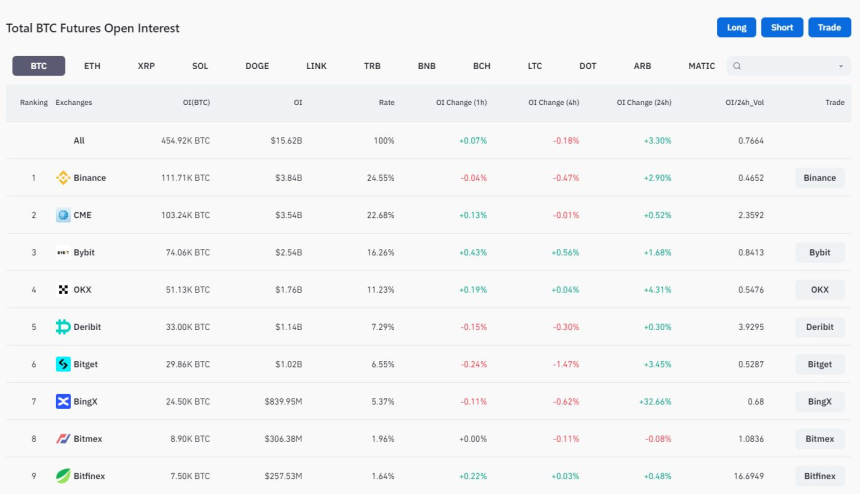This screenshot has width=860, height=494.
Task: Click the Bybit exchange logo icon
Action: (x=63, y=252)
